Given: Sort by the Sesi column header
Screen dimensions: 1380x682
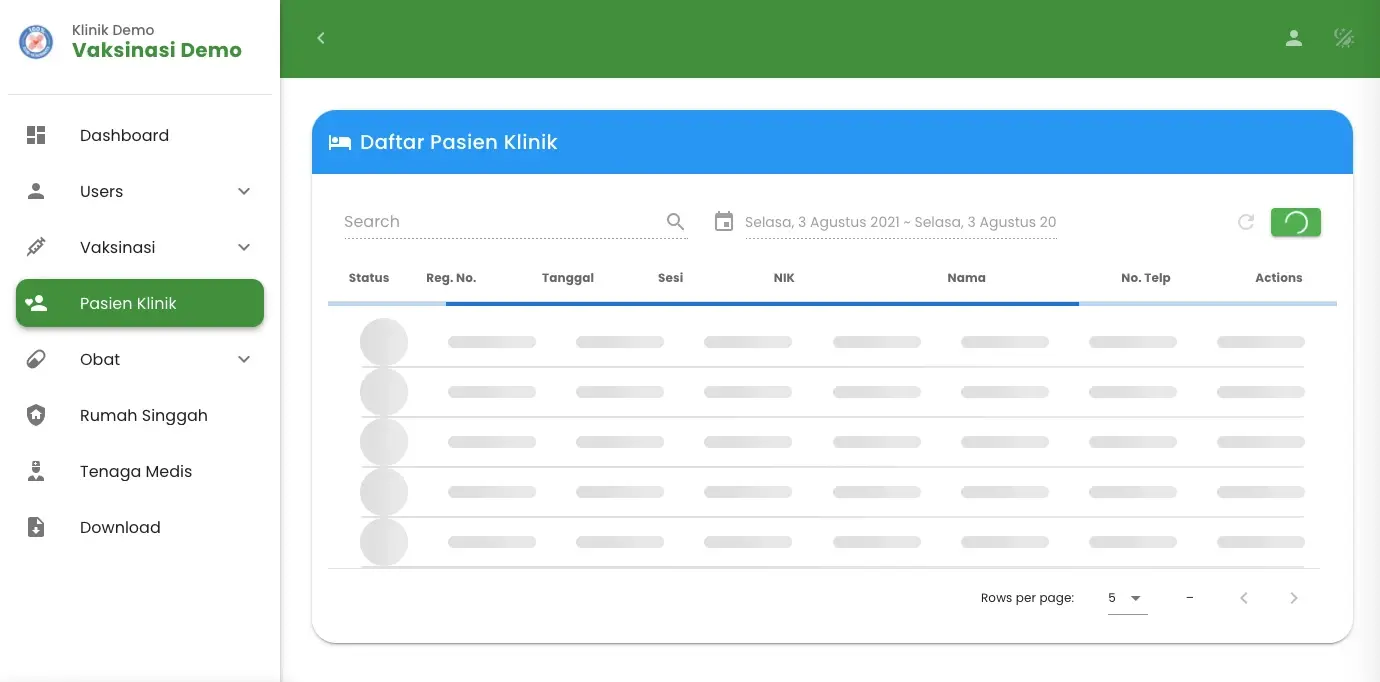Looking at the screenshot, I should point(671,278).
